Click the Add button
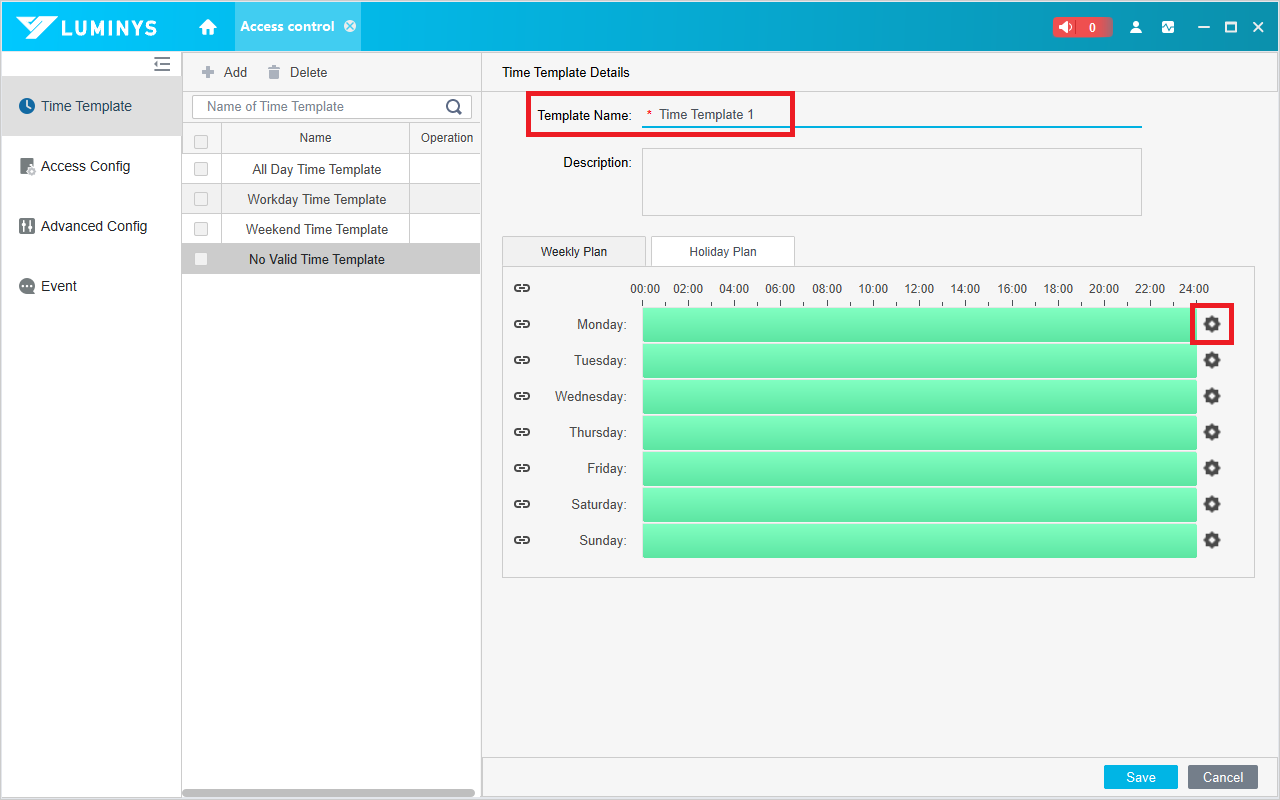This screenshot has width=1280, height=800. coord(225,72)
